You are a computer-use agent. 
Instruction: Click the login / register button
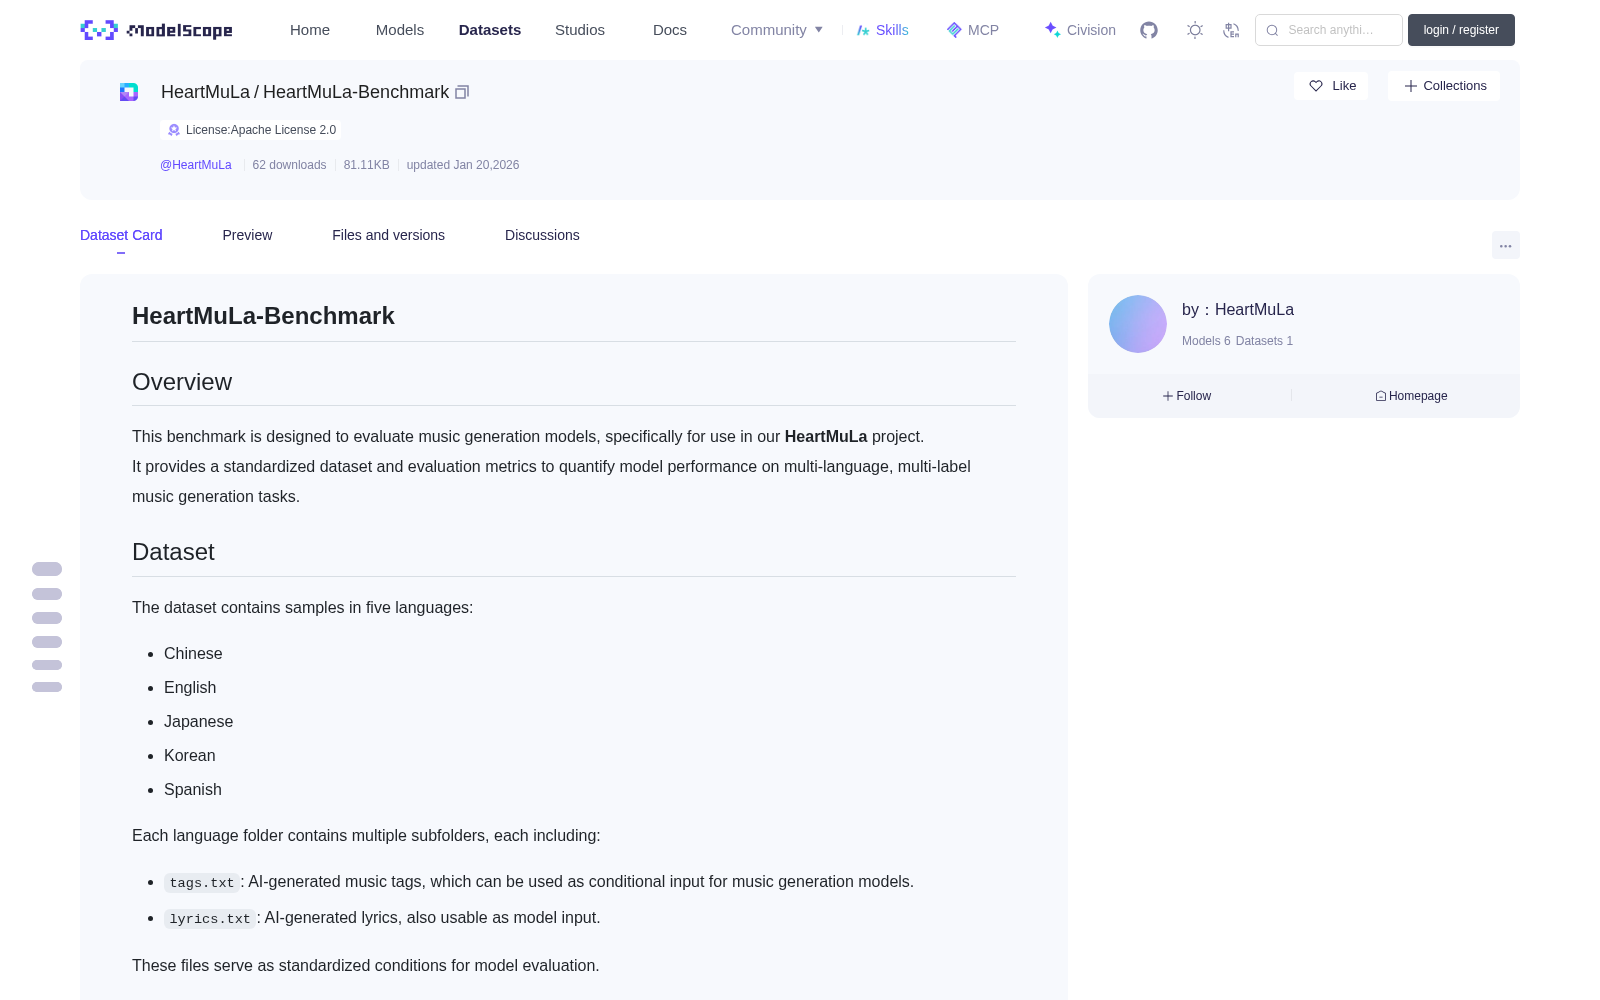pyautogui.click(x=1461, y=30)
